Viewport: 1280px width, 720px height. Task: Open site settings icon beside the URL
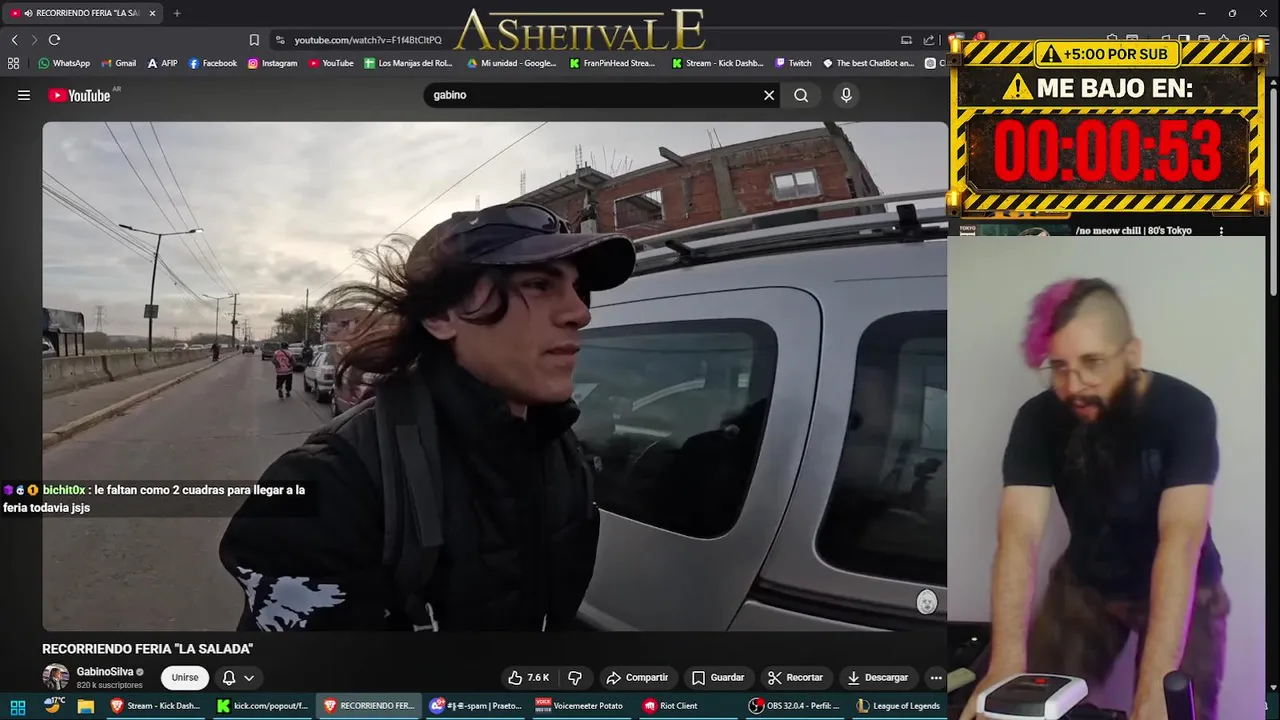(279, 40)
